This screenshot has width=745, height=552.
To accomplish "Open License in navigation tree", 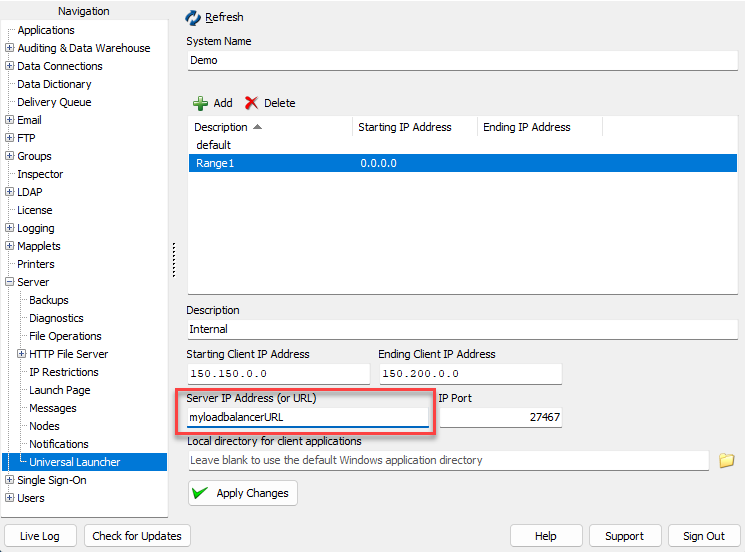I will coord(35,210).
